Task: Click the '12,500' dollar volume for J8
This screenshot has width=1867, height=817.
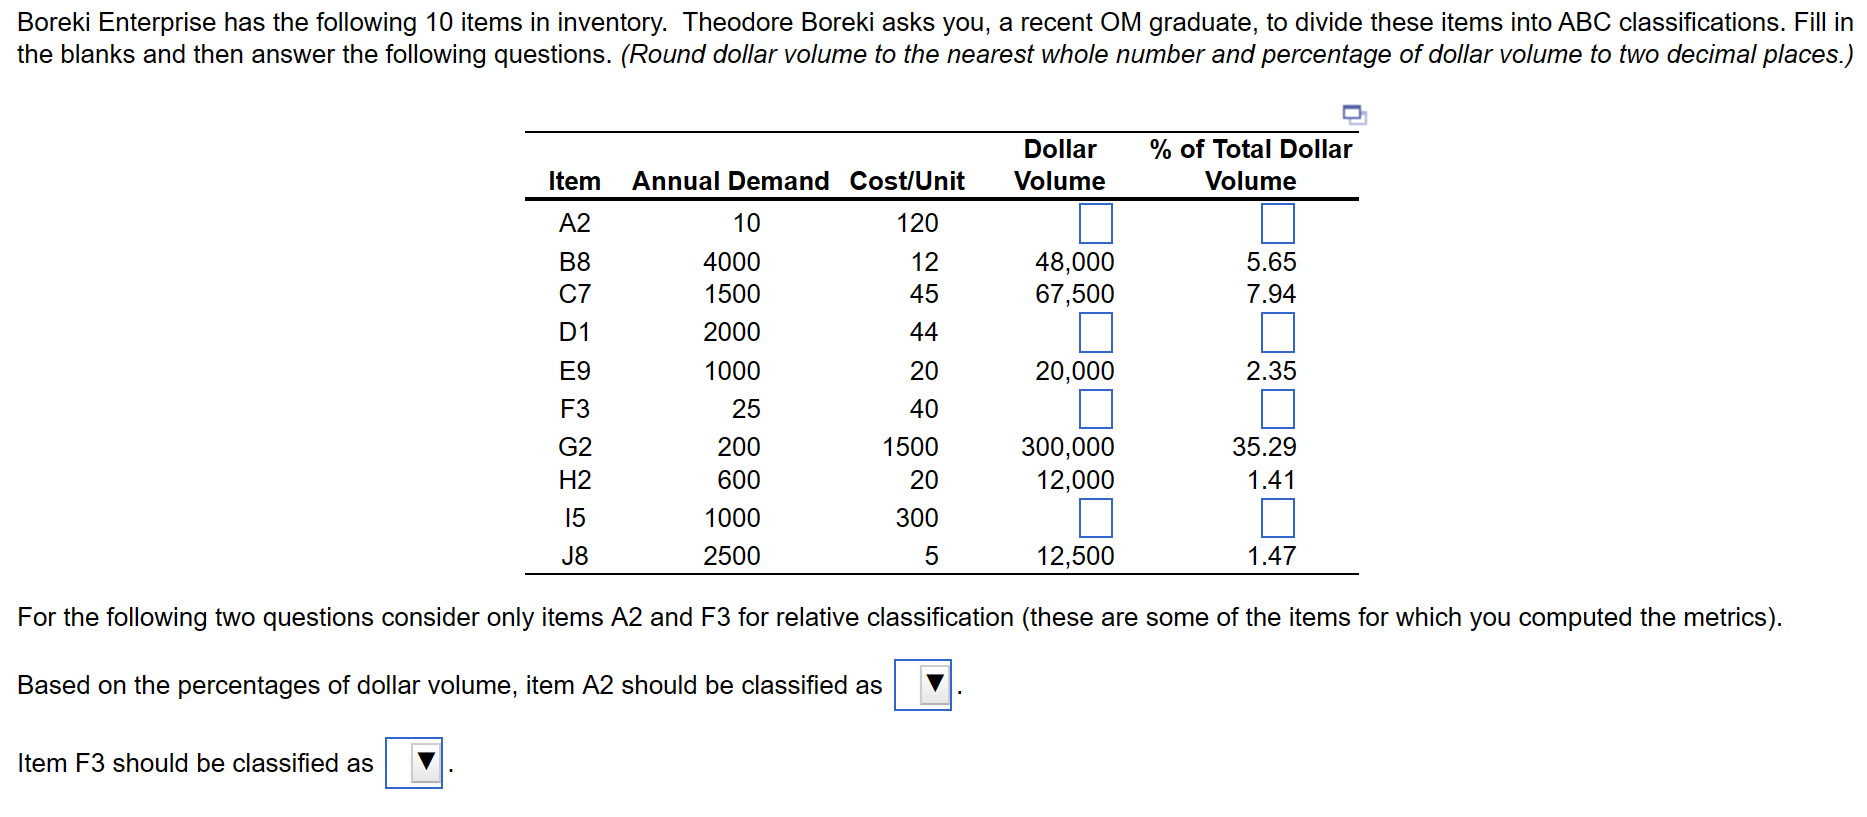Action: pyautogui.click(x=1074, y=556)
